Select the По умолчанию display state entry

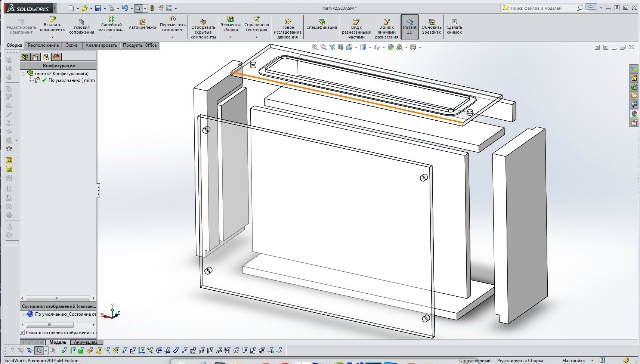(x=64, y=314)
